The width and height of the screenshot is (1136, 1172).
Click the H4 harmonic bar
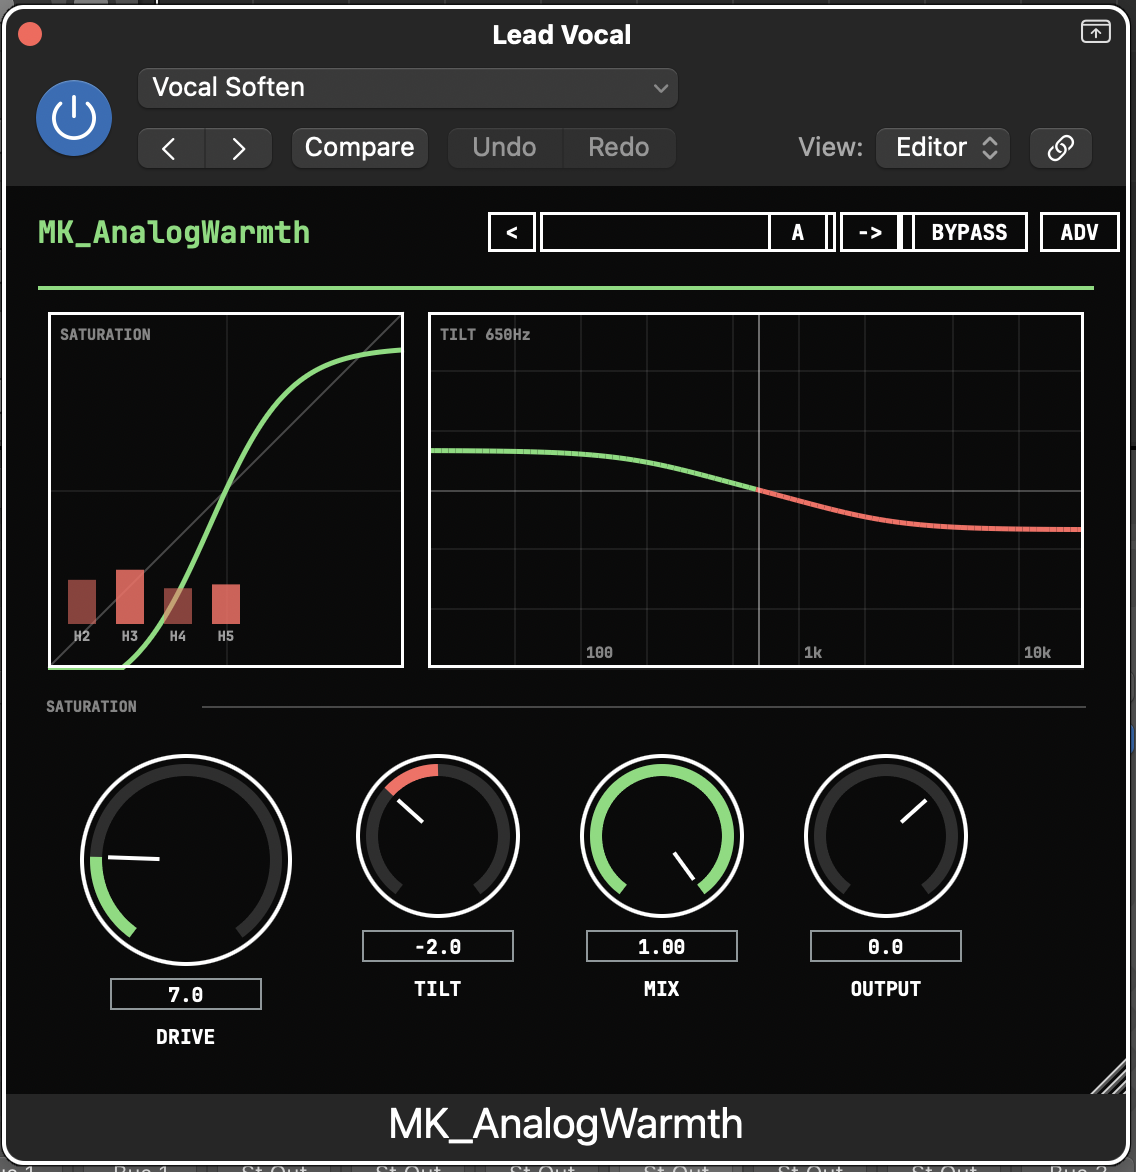(178, 606)
